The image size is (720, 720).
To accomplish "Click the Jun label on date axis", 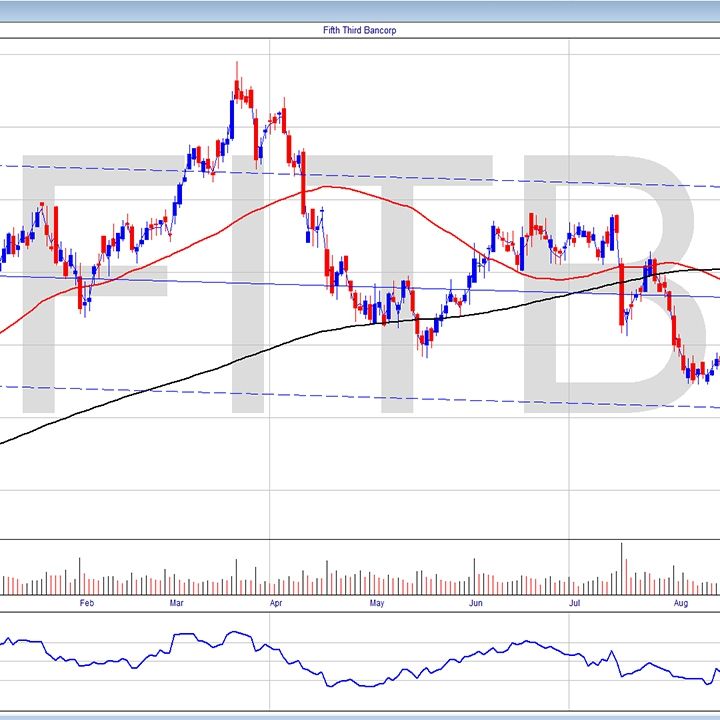I will pos(475,604).
